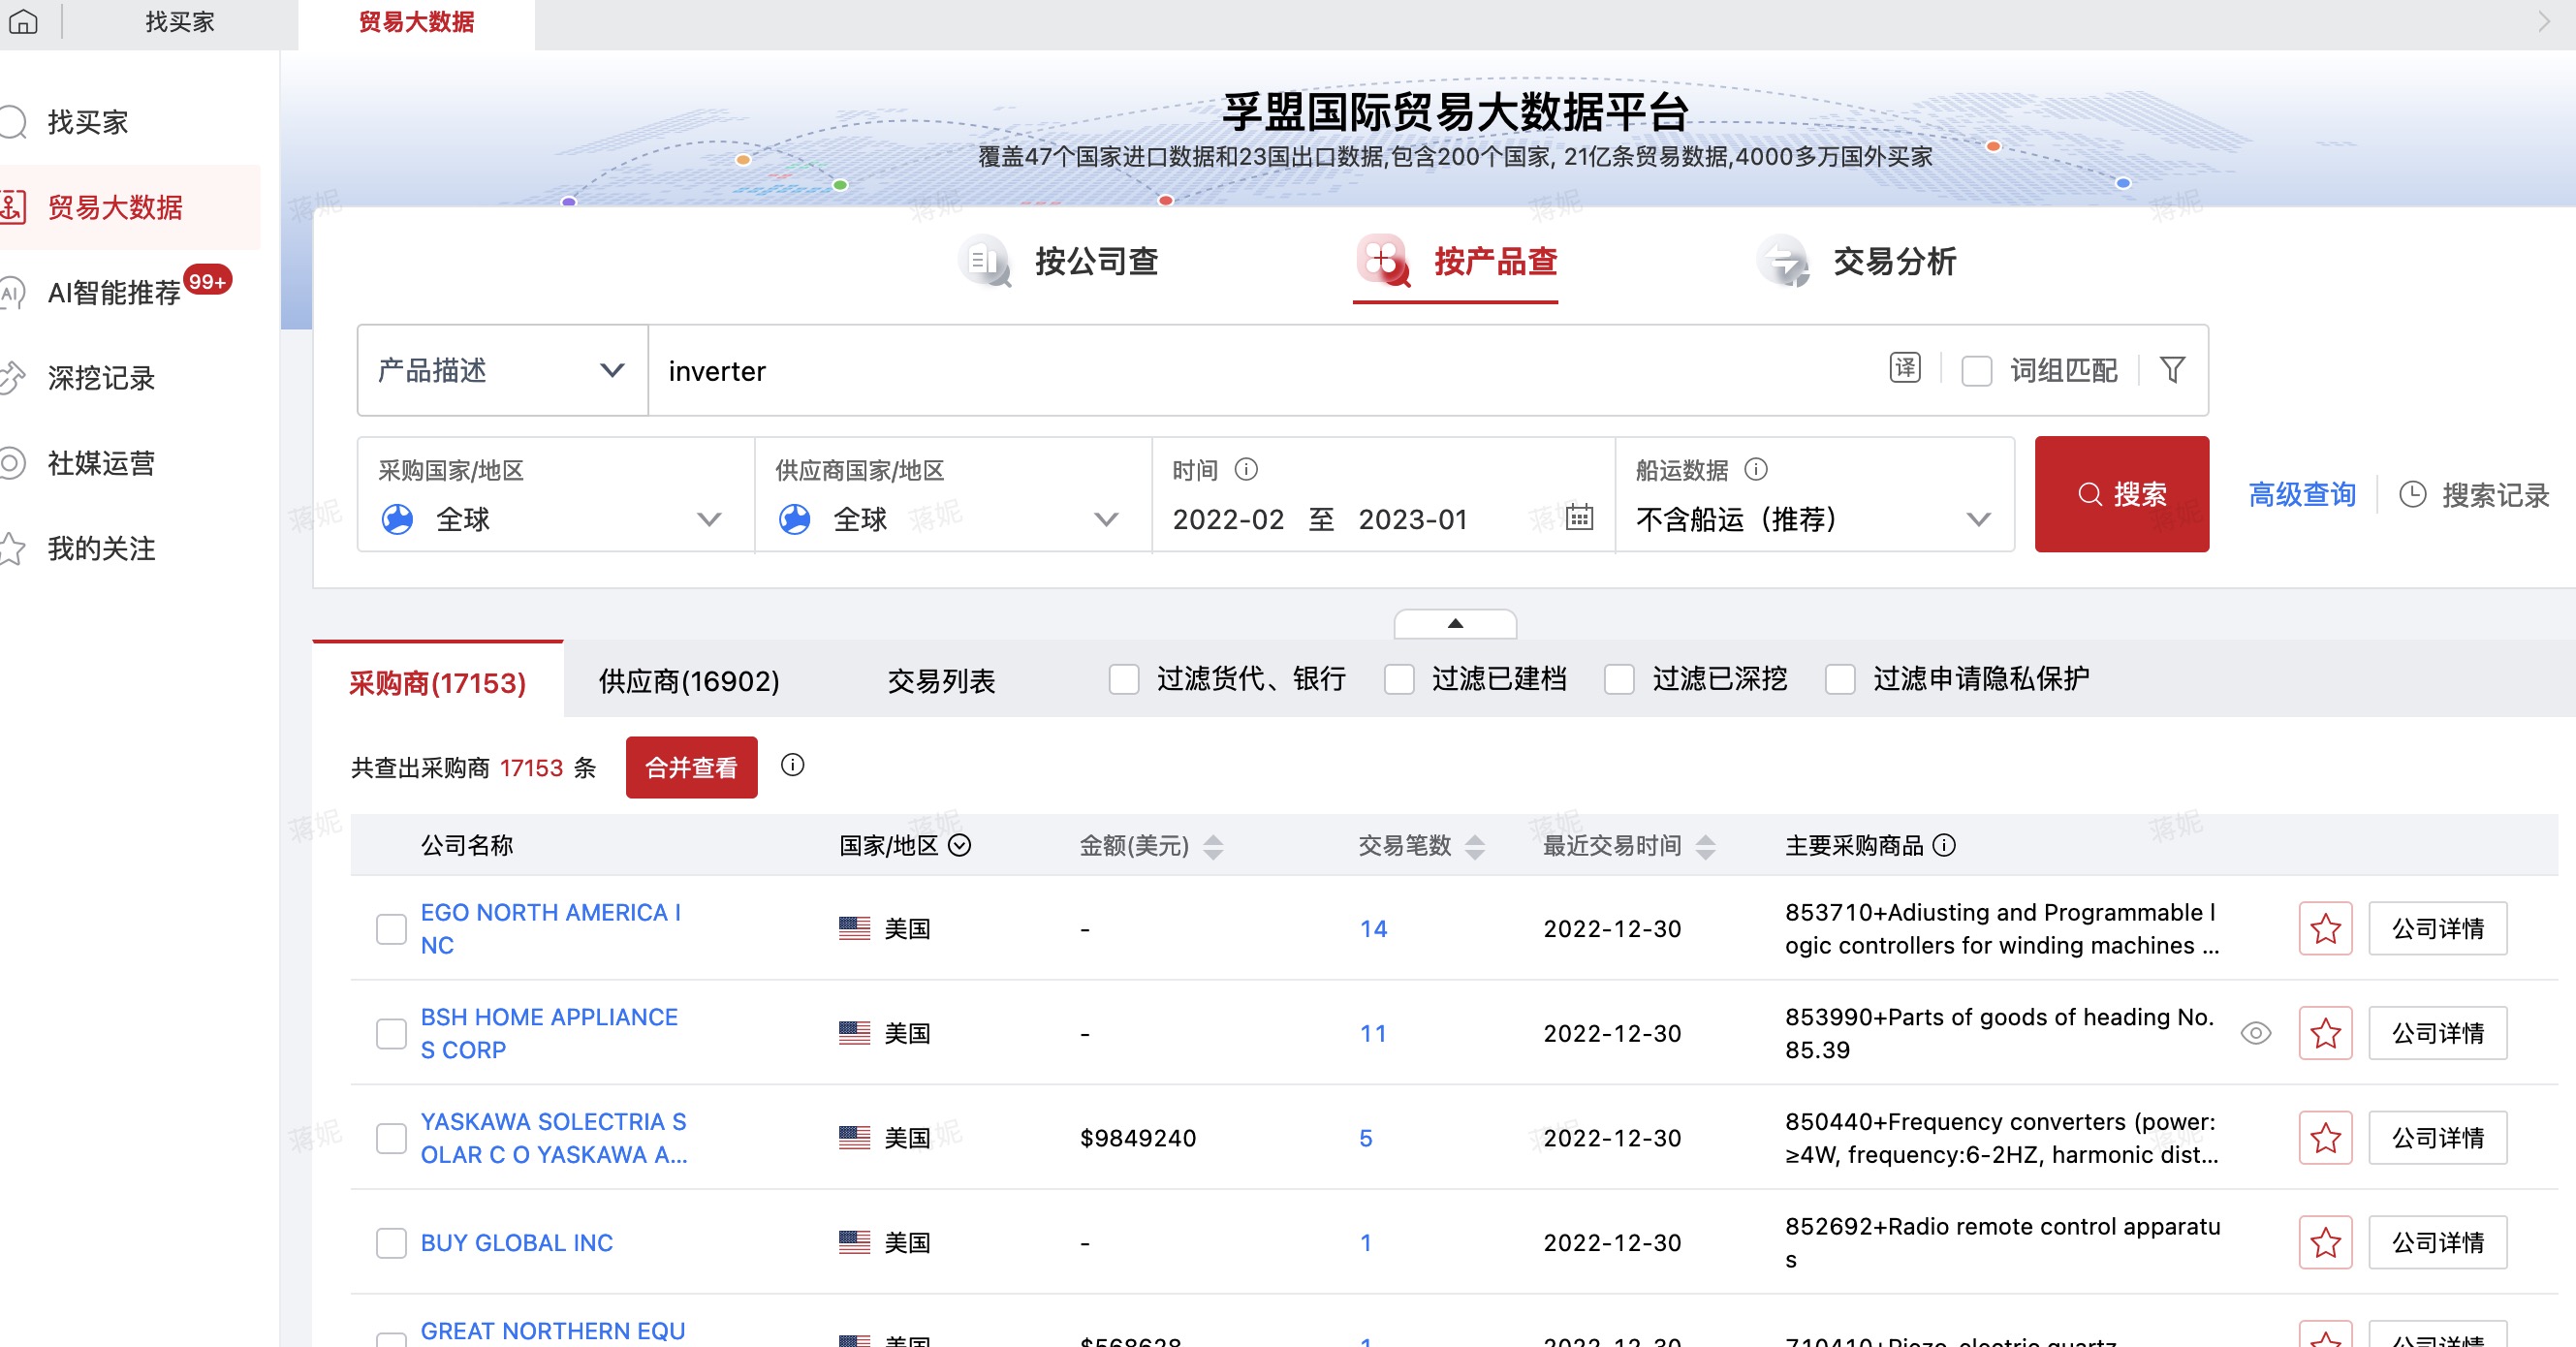2576x1347 pixels.
Task: Open the 船运数据 dropdown
Action: click(x=1977, y=519)
